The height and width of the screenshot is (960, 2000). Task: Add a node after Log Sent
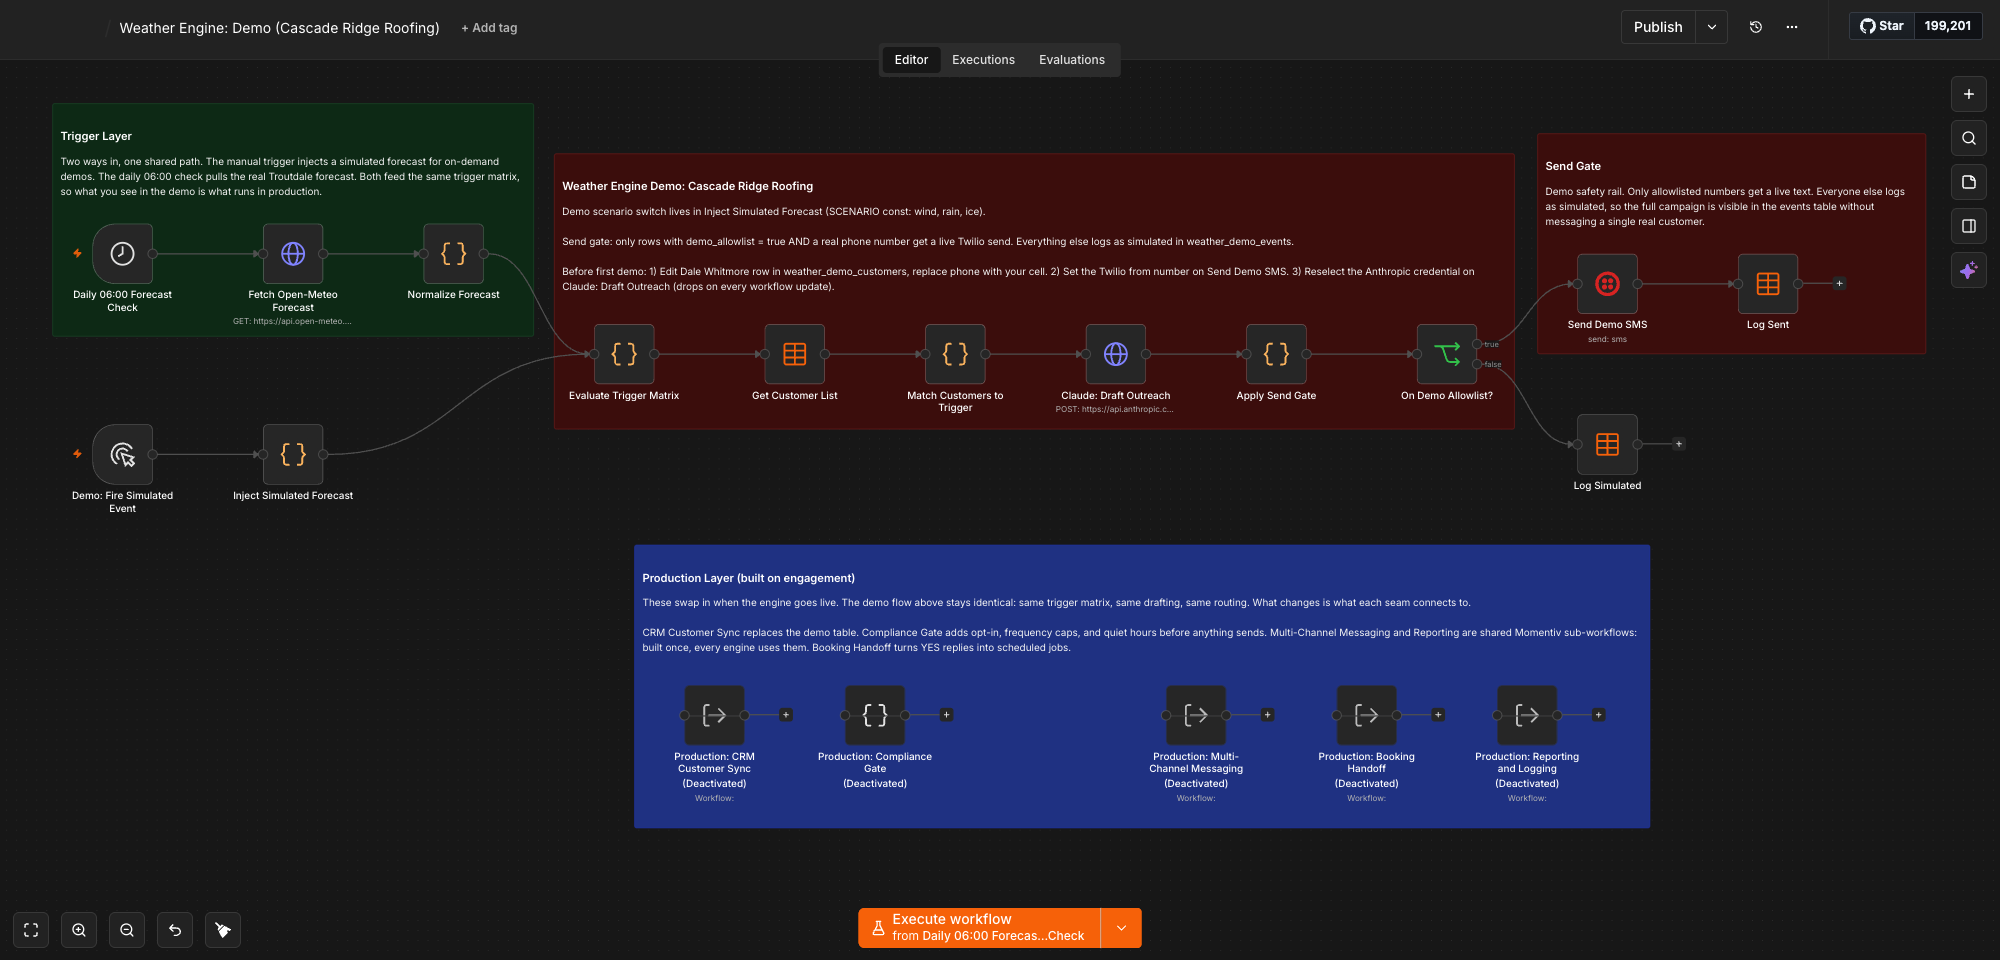1839,284
